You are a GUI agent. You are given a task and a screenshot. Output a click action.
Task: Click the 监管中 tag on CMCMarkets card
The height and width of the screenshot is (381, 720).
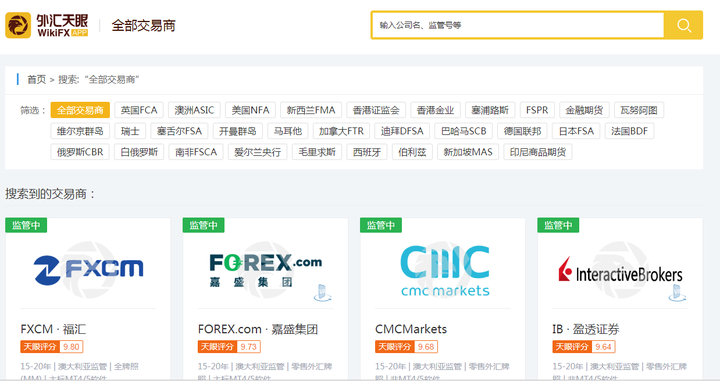pyautogui.click(x=381, y=225)
